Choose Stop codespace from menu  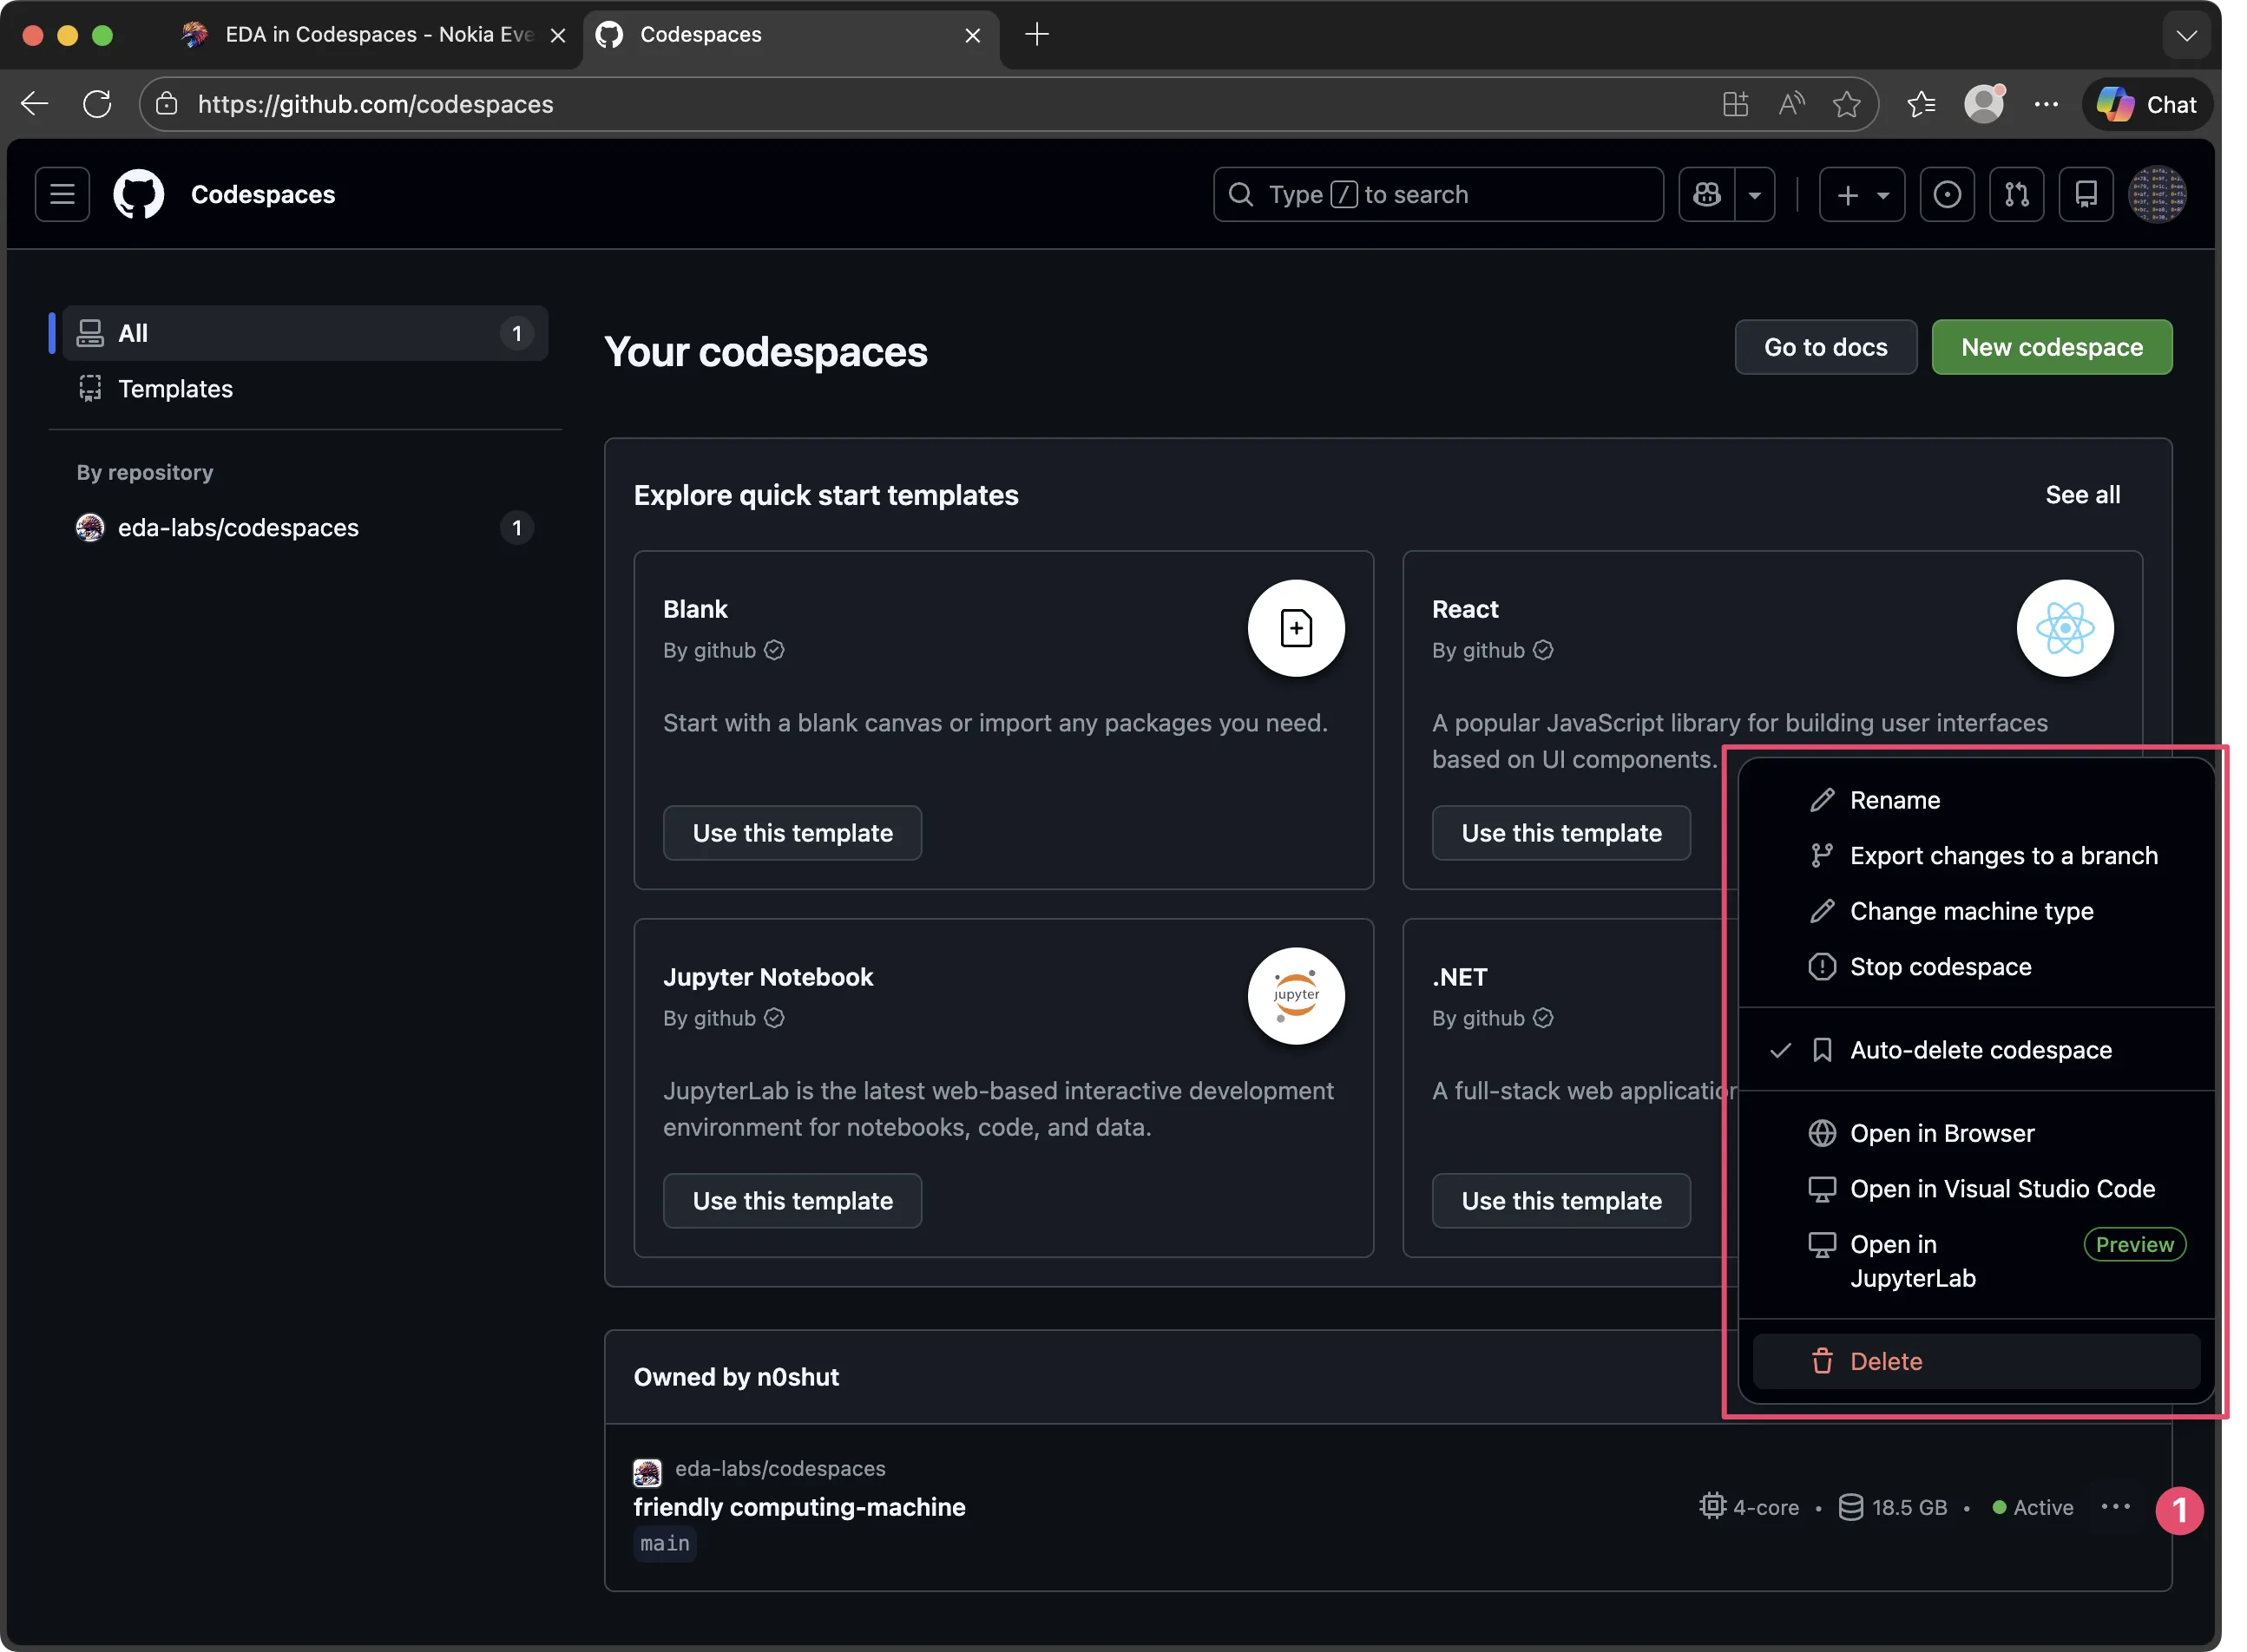click(x=1976, y=967)
